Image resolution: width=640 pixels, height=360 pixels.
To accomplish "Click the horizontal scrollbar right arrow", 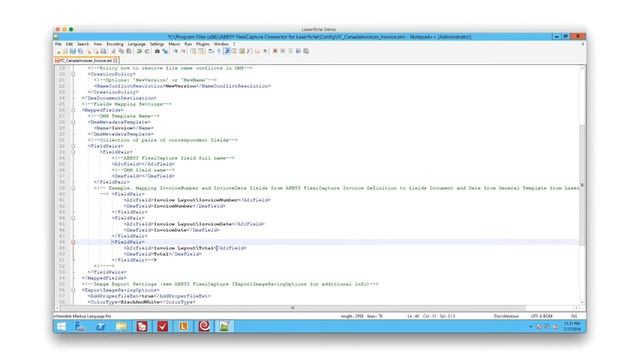I will (576, 308).
